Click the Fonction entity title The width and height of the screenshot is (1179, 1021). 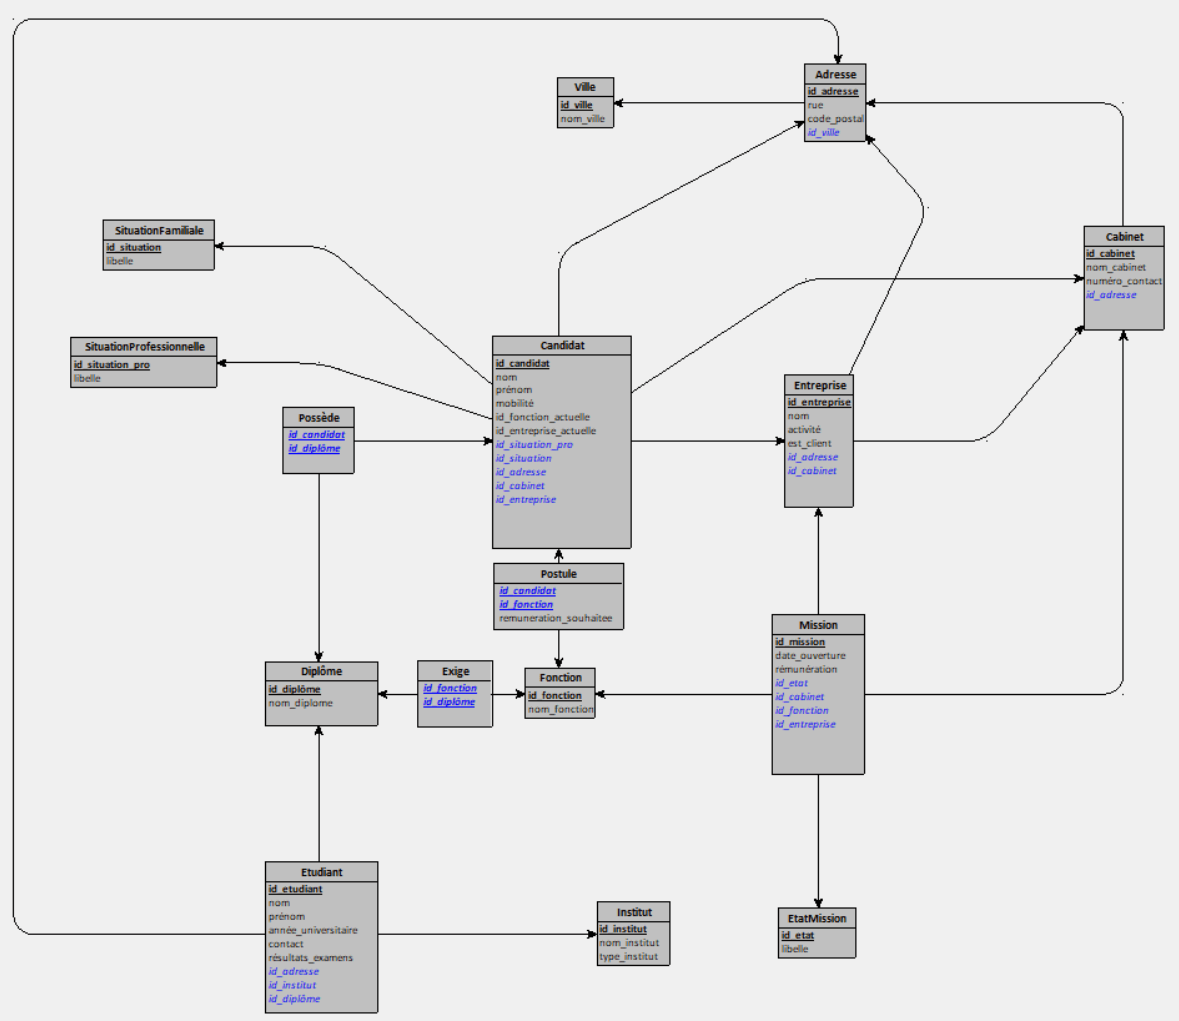pos(560,678)
